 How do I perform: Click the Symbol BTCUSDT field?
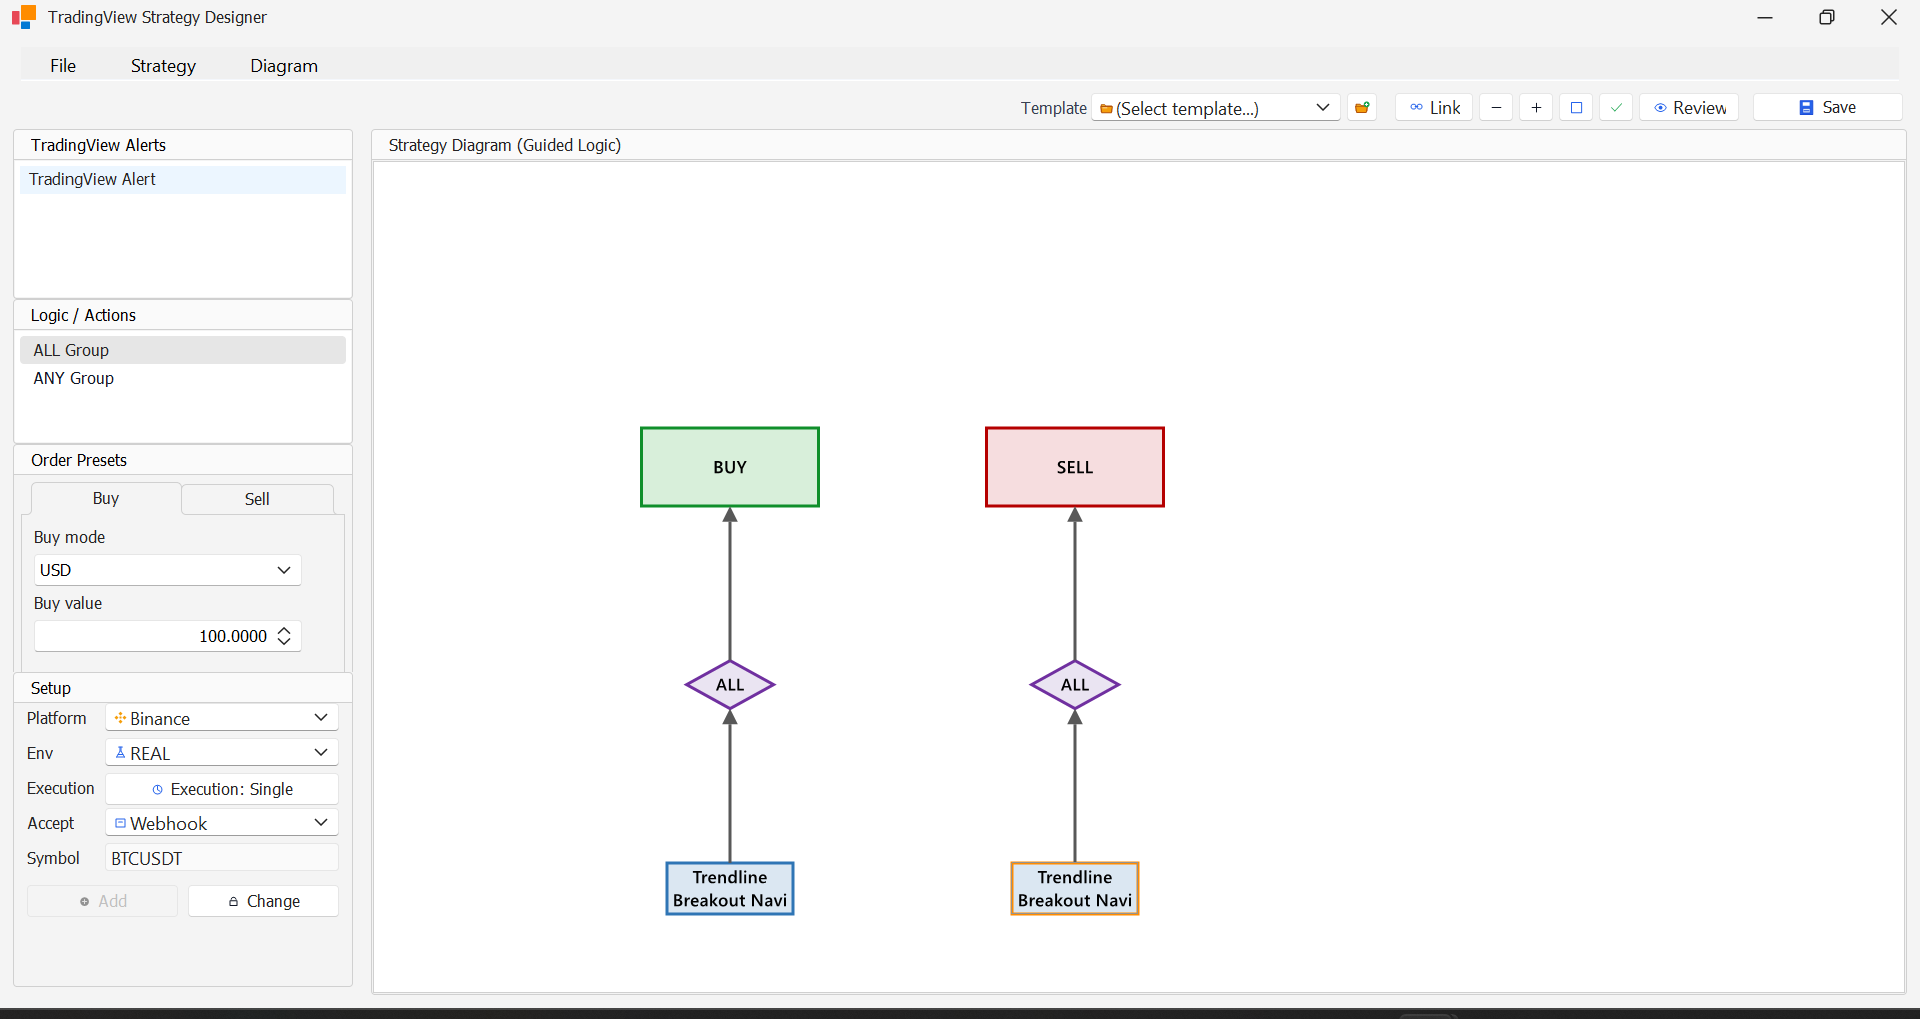(x=222, y=858)
